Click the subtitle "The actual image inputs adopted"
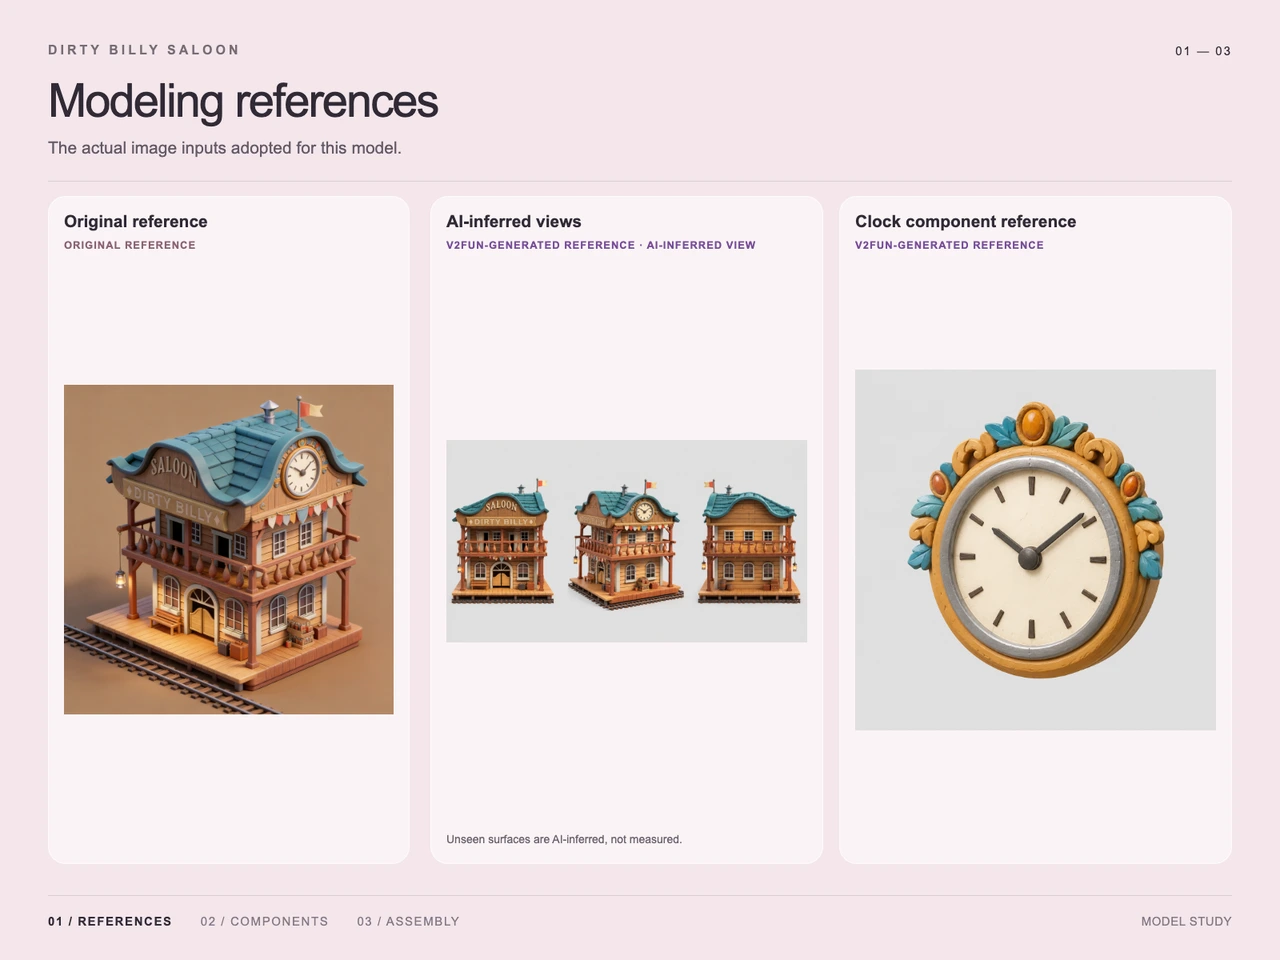Screen dimensions: 1280x960 (x=225, y=148)
